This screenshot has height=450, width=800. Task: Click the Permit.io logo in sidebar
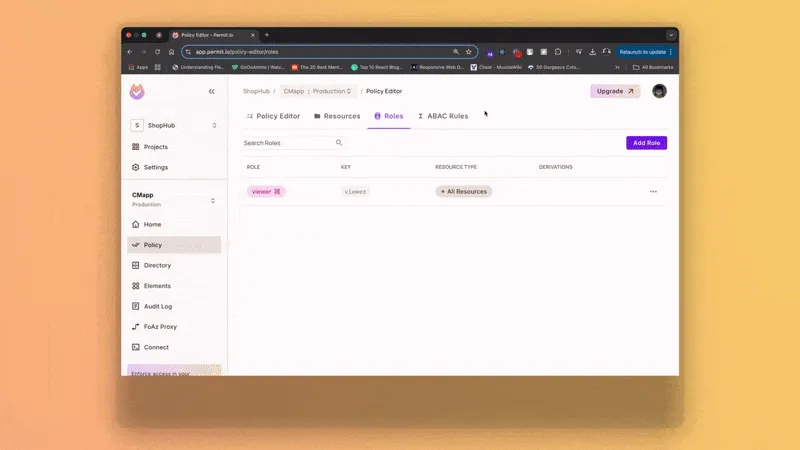click(137, 92)
